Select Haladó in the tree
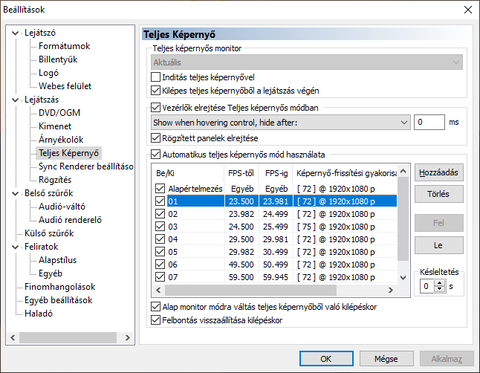 tap(38, 313)
